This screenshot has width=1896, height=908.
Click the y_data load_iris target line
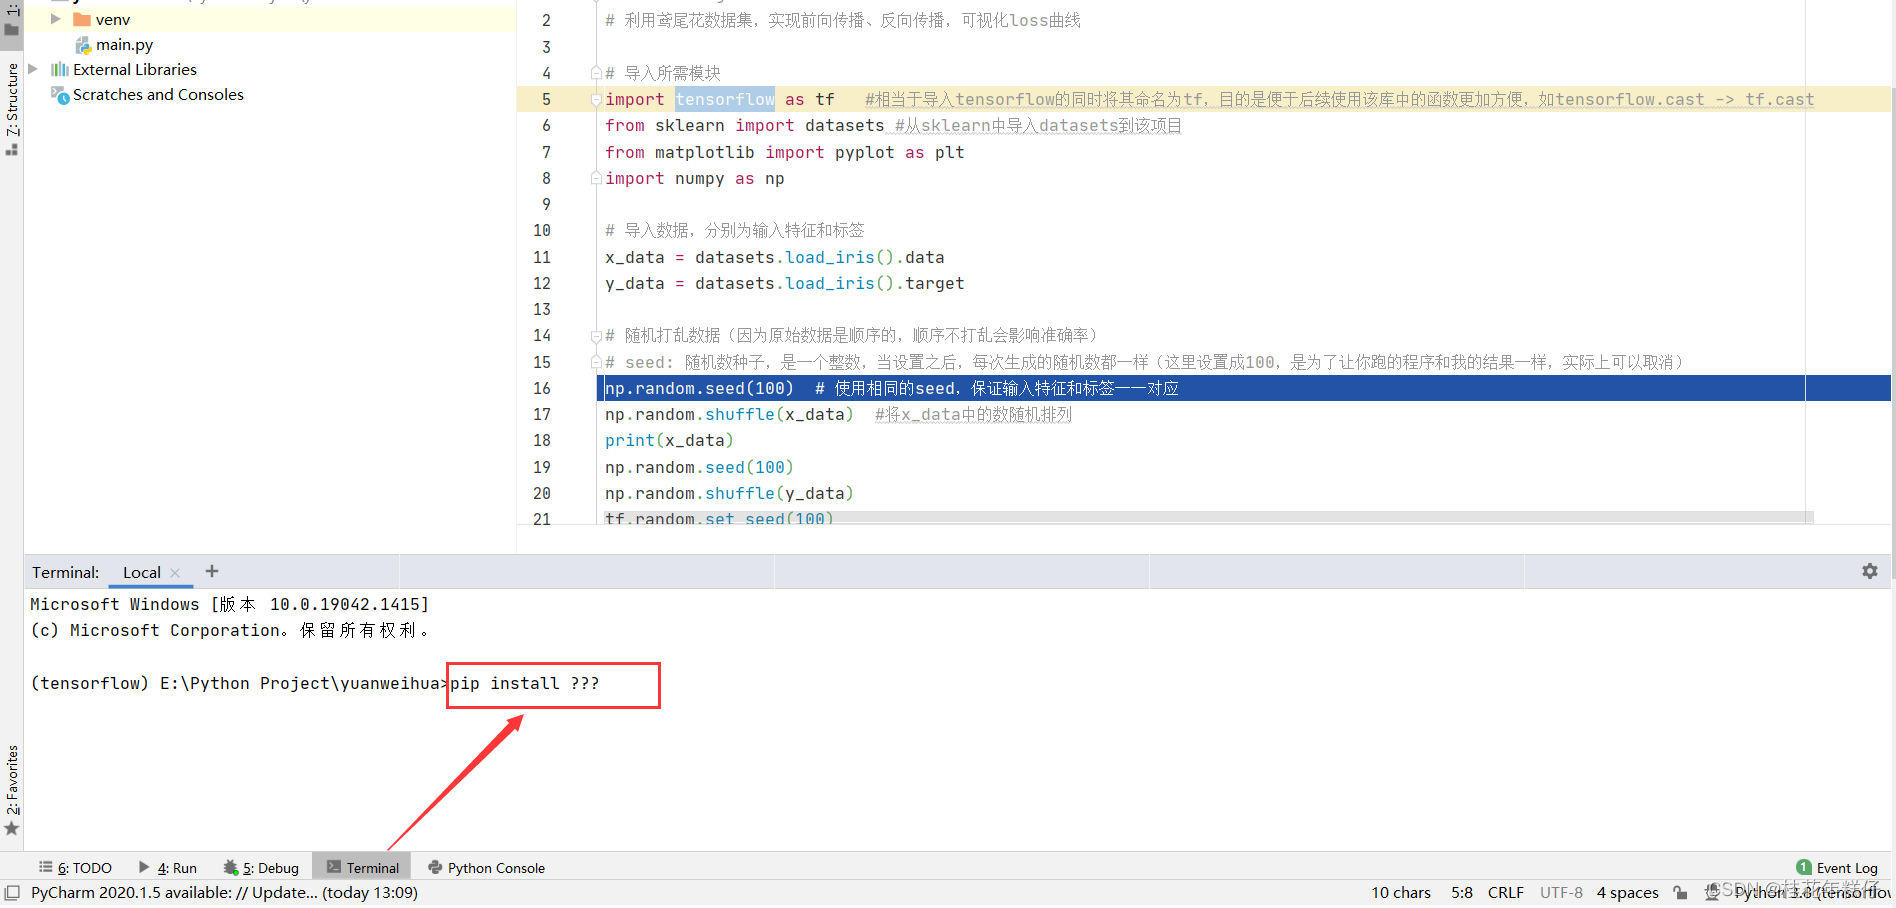[x=784, y=283]
